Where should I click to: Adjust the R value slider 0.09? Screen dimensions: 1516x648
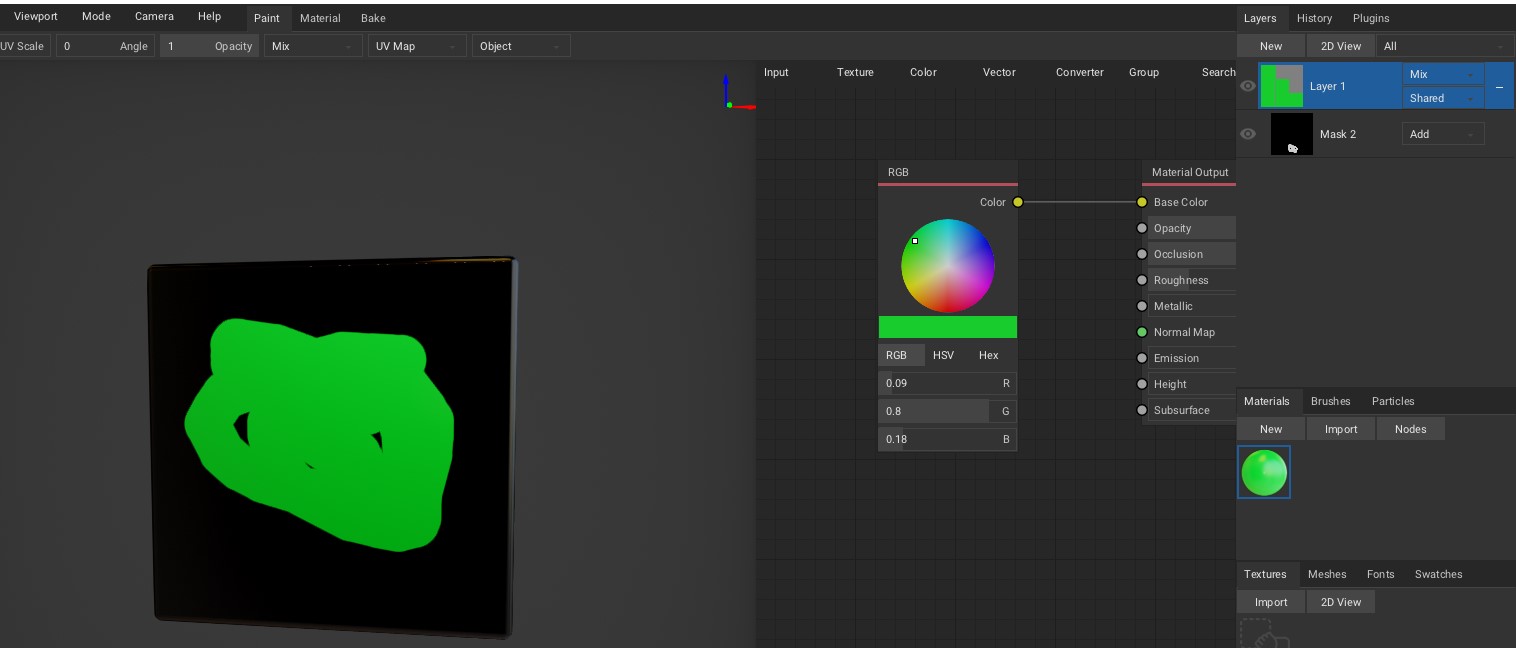(x=948, y=383)
